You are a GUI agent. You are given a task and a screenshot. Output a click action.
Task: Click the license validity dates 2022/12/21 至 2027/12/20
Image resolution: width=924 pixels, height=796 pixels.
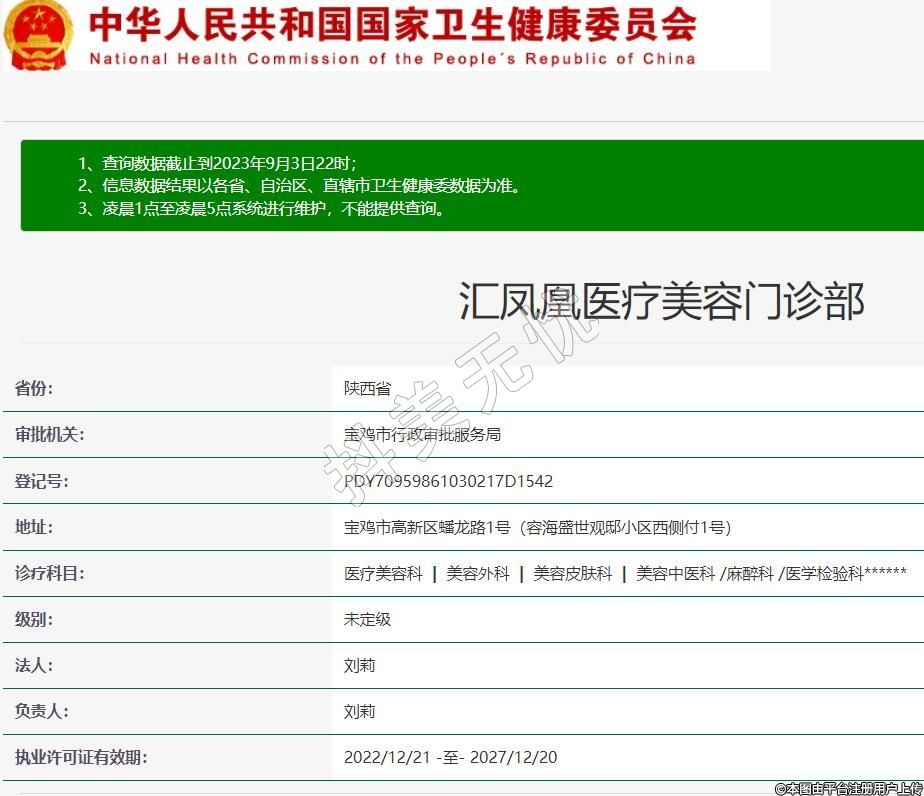[x=450, y=758]
